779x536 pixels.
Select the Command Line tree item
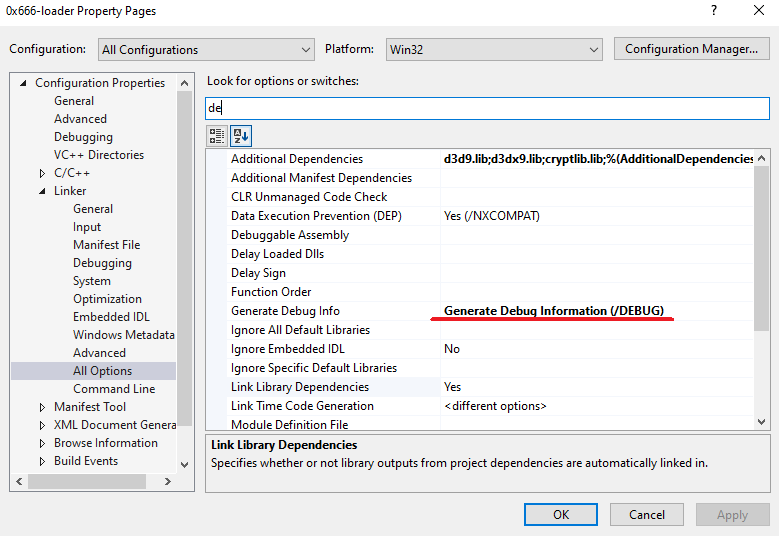coord(114,389)
